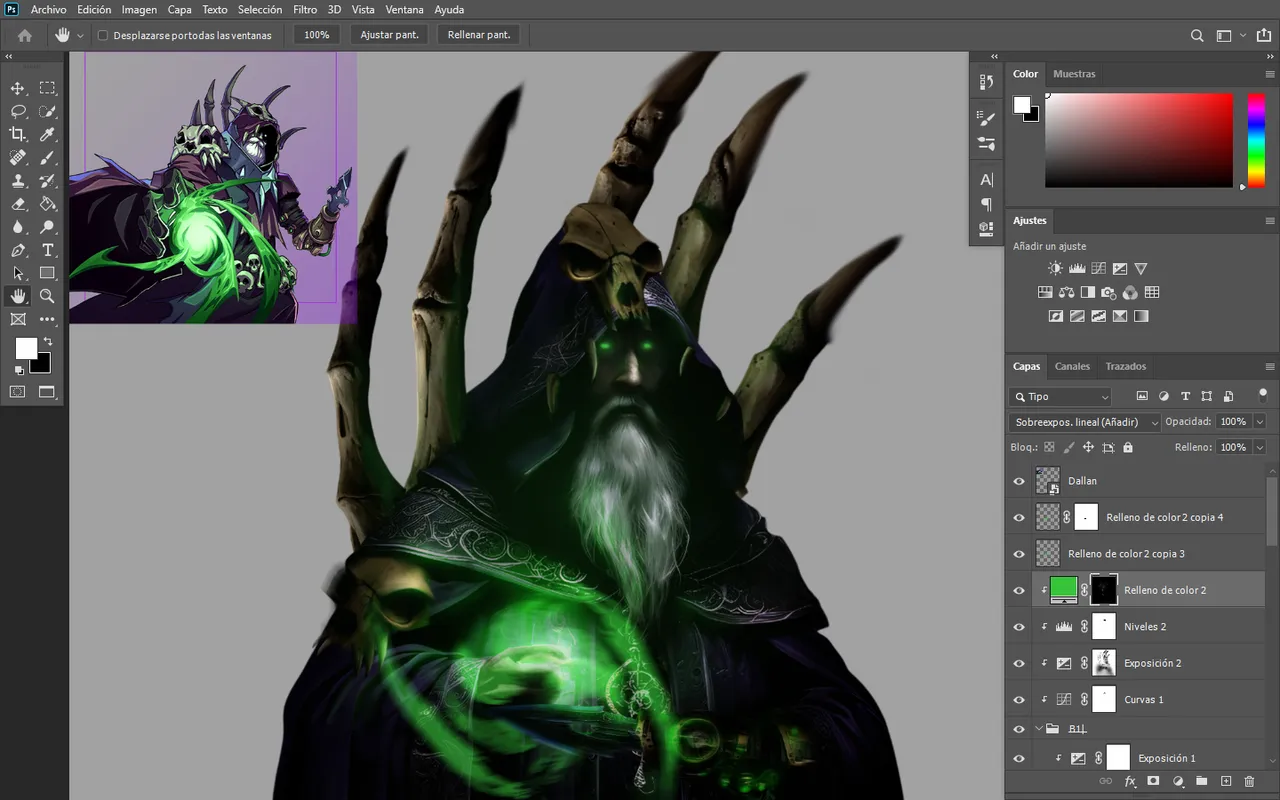Add a Levels adjustment from Ajustes panel
Image resolution: width=1280 pixels, height=800 pixels.
(1077, 268)
